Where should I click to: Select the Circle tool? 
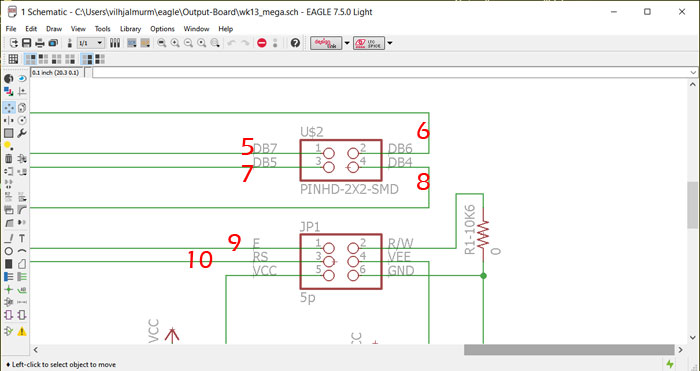pyautogui.click(x=8, y=251)
